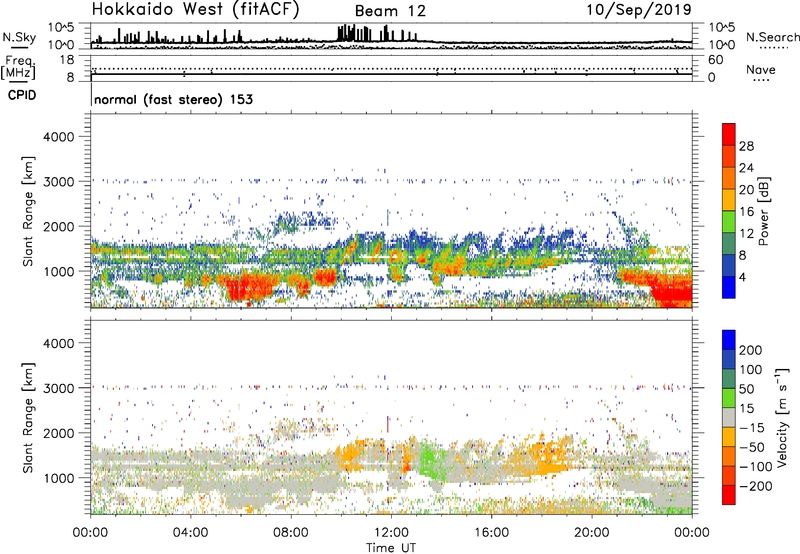
Task: Click the 'Slant Range [km]' label of velocity panel
Action: click(x=28, y=417)
